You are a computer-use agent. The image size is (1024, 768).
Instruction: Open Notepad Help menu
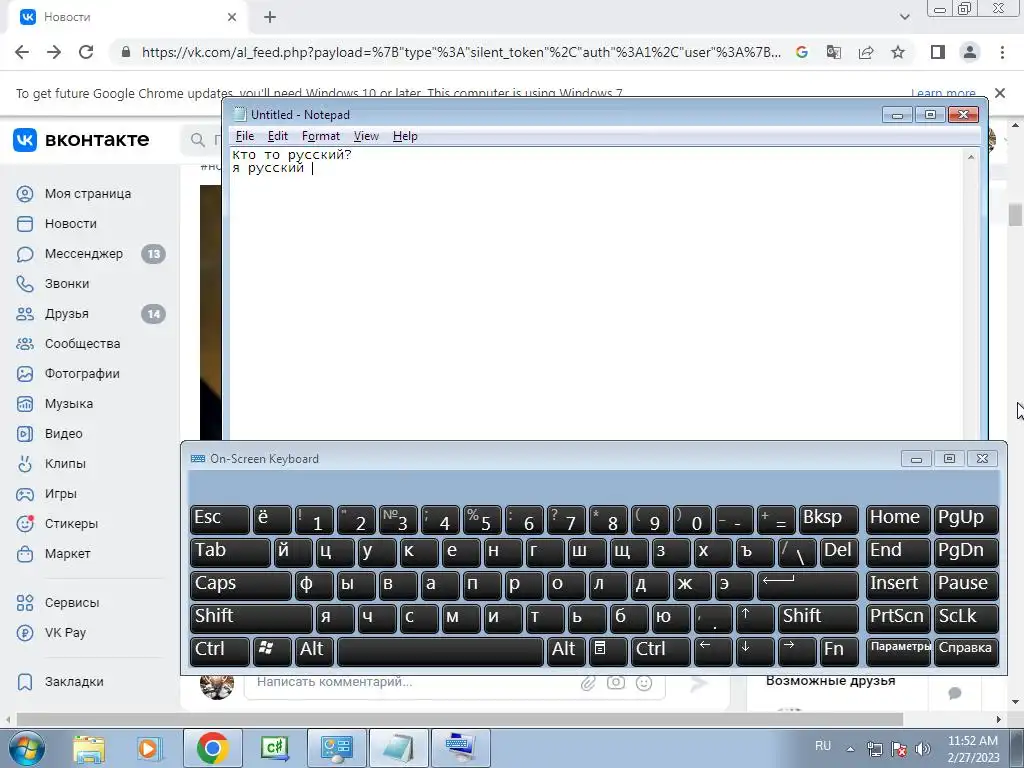pos(405,136)
